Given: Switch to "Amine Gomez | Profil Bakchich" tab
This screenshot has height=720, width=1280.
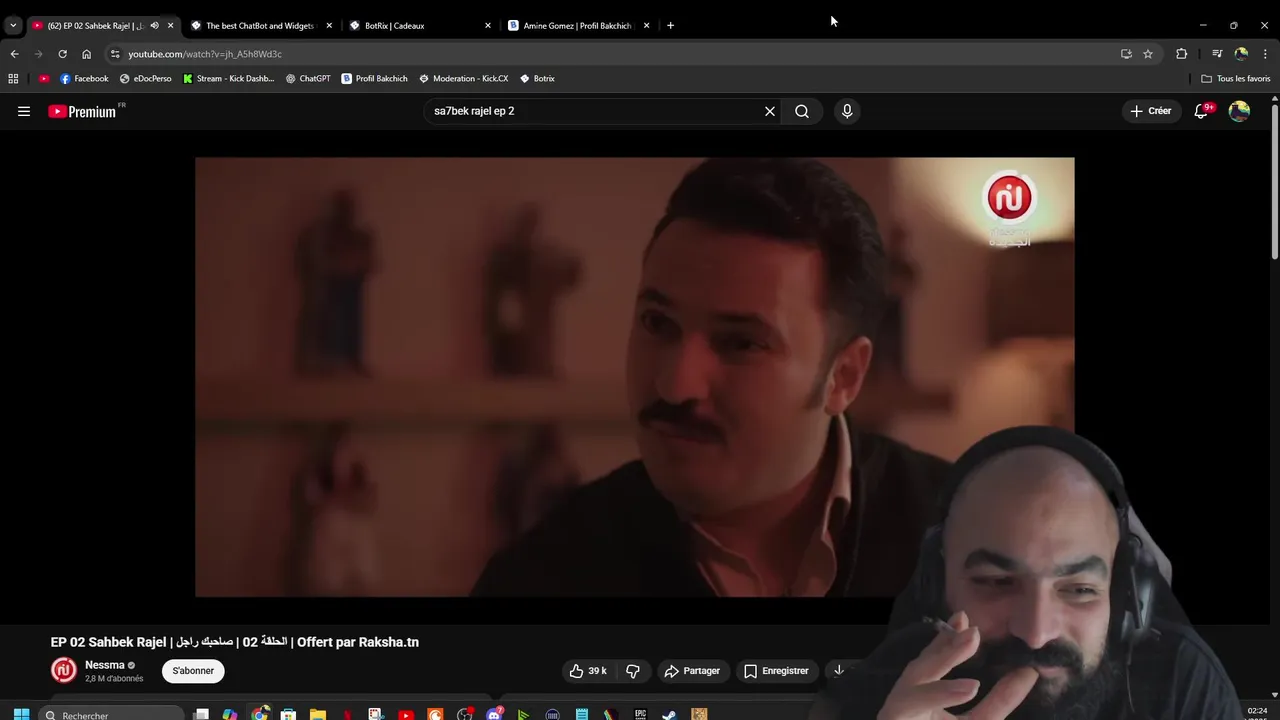Looking at the screenshot, I should (577, 26).
